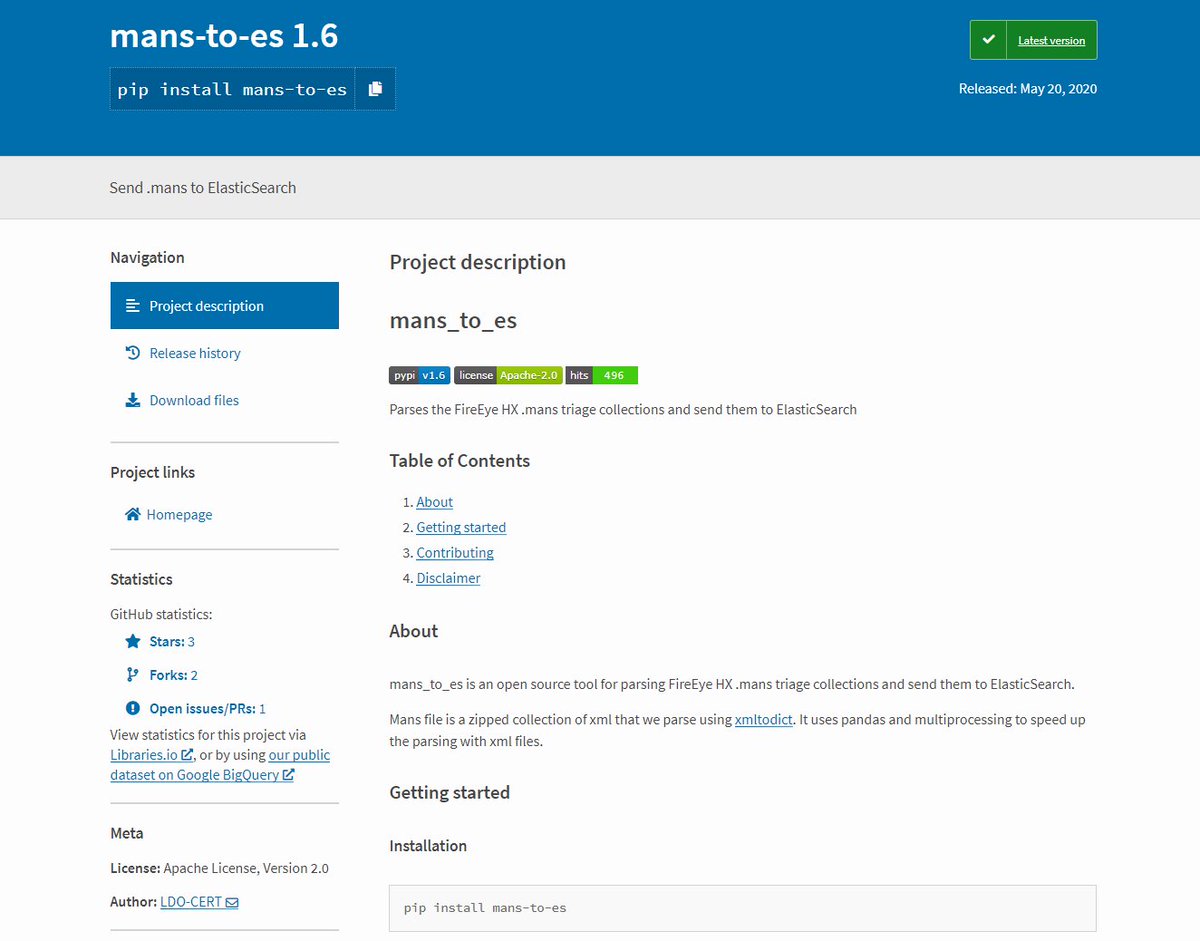This screenshot has width=1200, height=941.
Task: Open the Latest version button
Action: 1050,40
